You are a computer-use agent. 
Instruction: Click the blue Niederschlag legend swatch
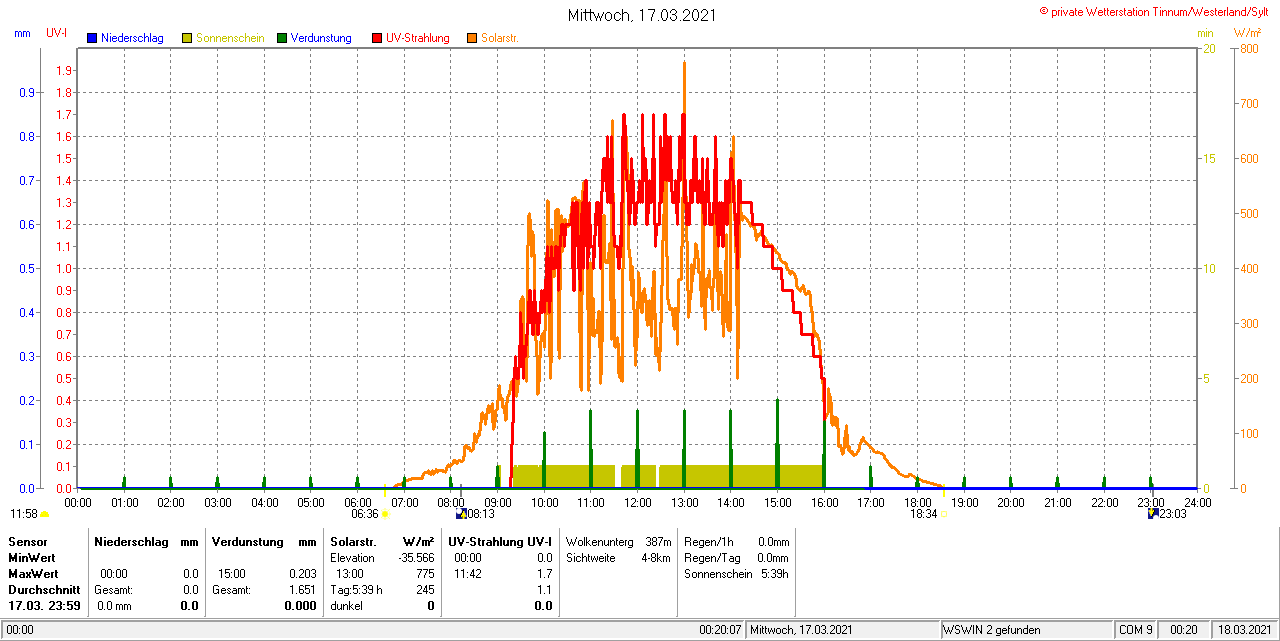pyautogui.click(x=92, y=38)
